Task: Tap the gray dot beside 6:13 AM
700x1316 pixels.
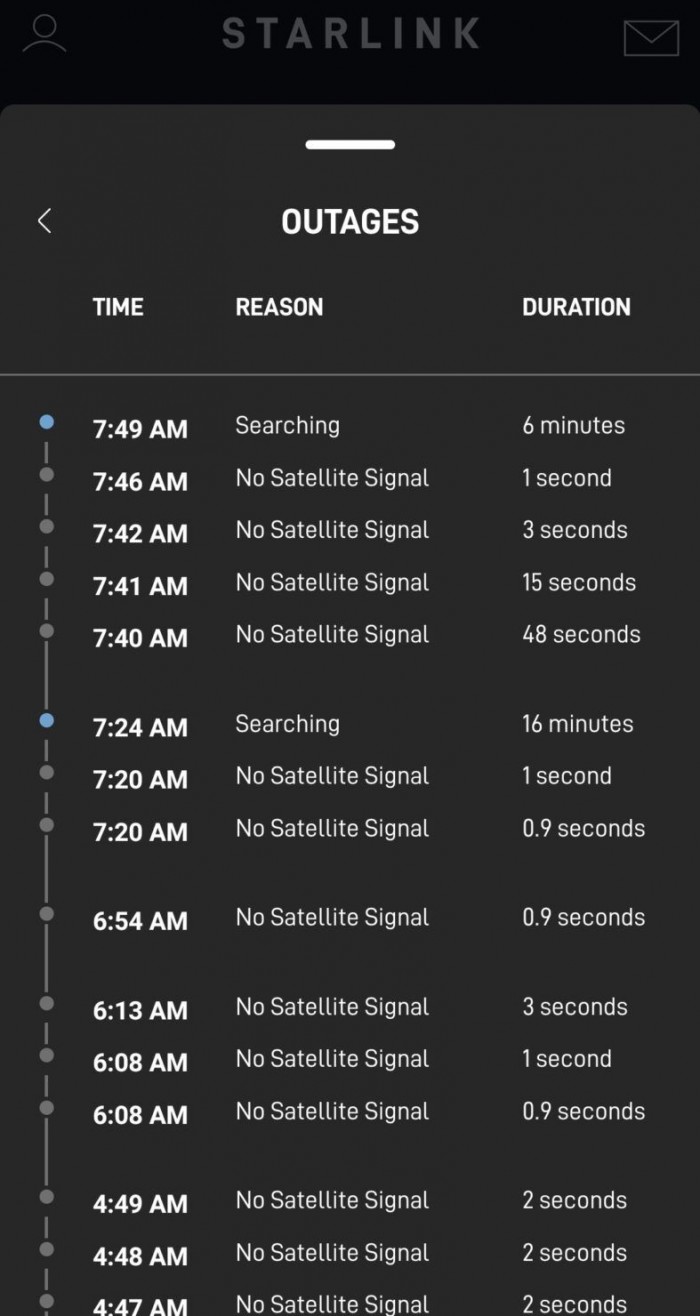Action: [x=46, y=1003]
